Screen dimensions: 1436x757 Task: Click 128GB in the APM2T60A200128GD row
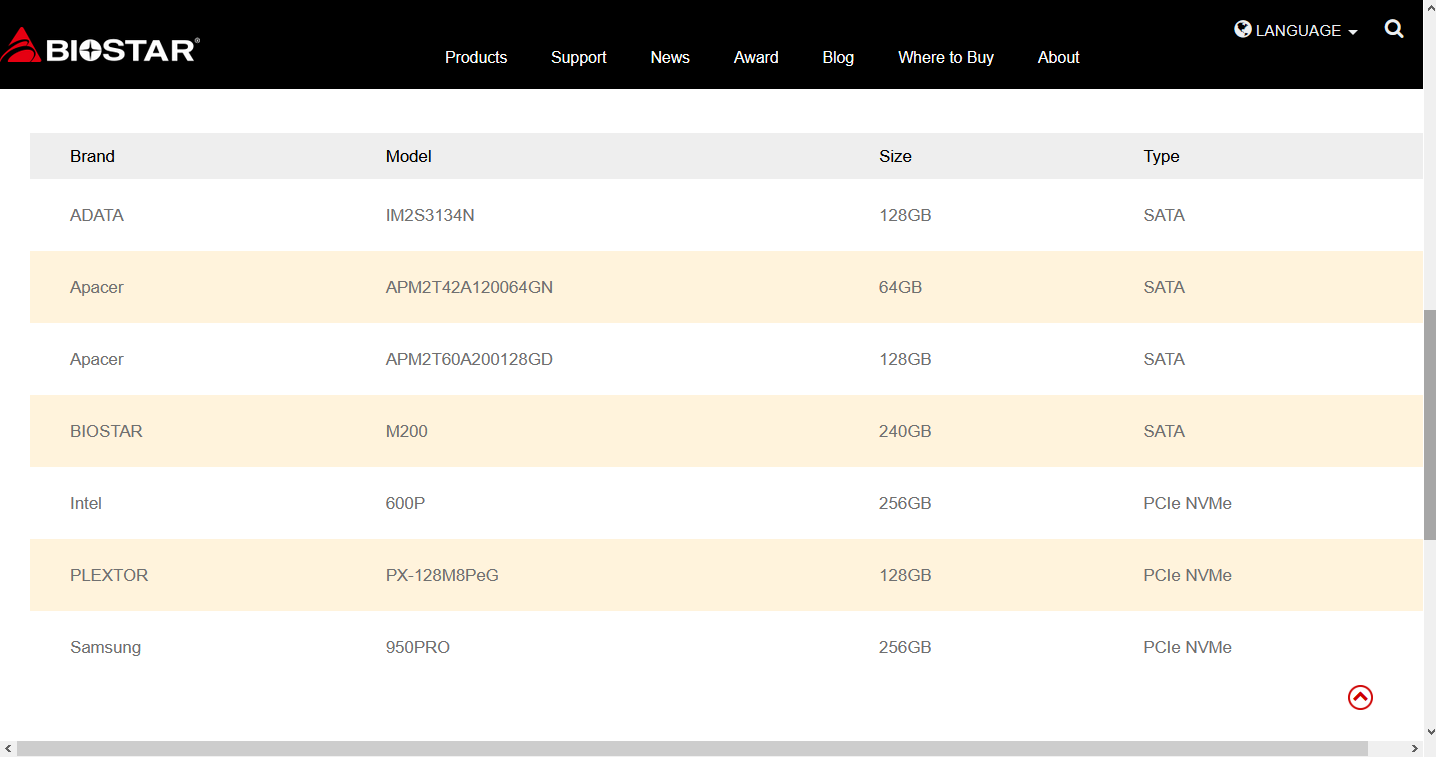[905, 359]
